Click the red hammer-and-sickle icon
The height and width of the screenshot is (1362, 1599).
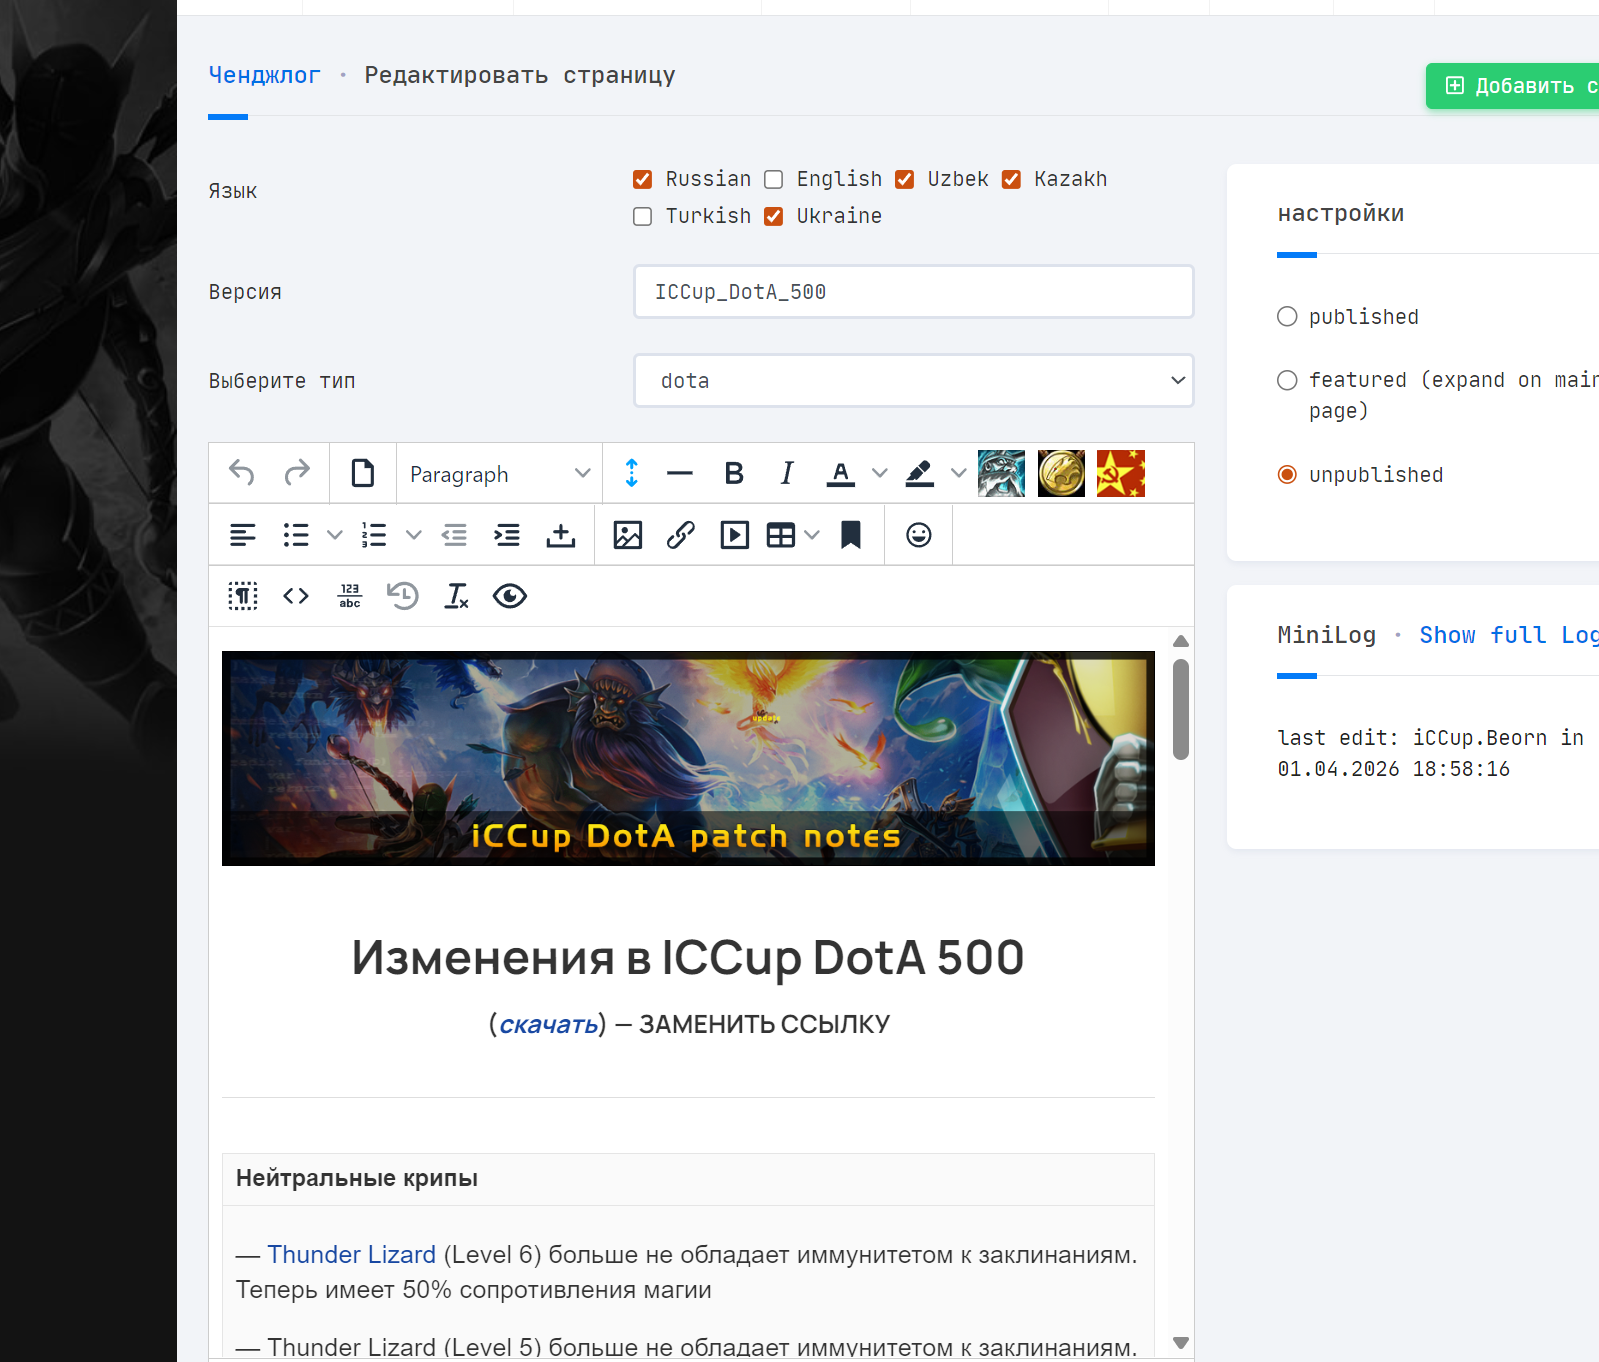1121,473
